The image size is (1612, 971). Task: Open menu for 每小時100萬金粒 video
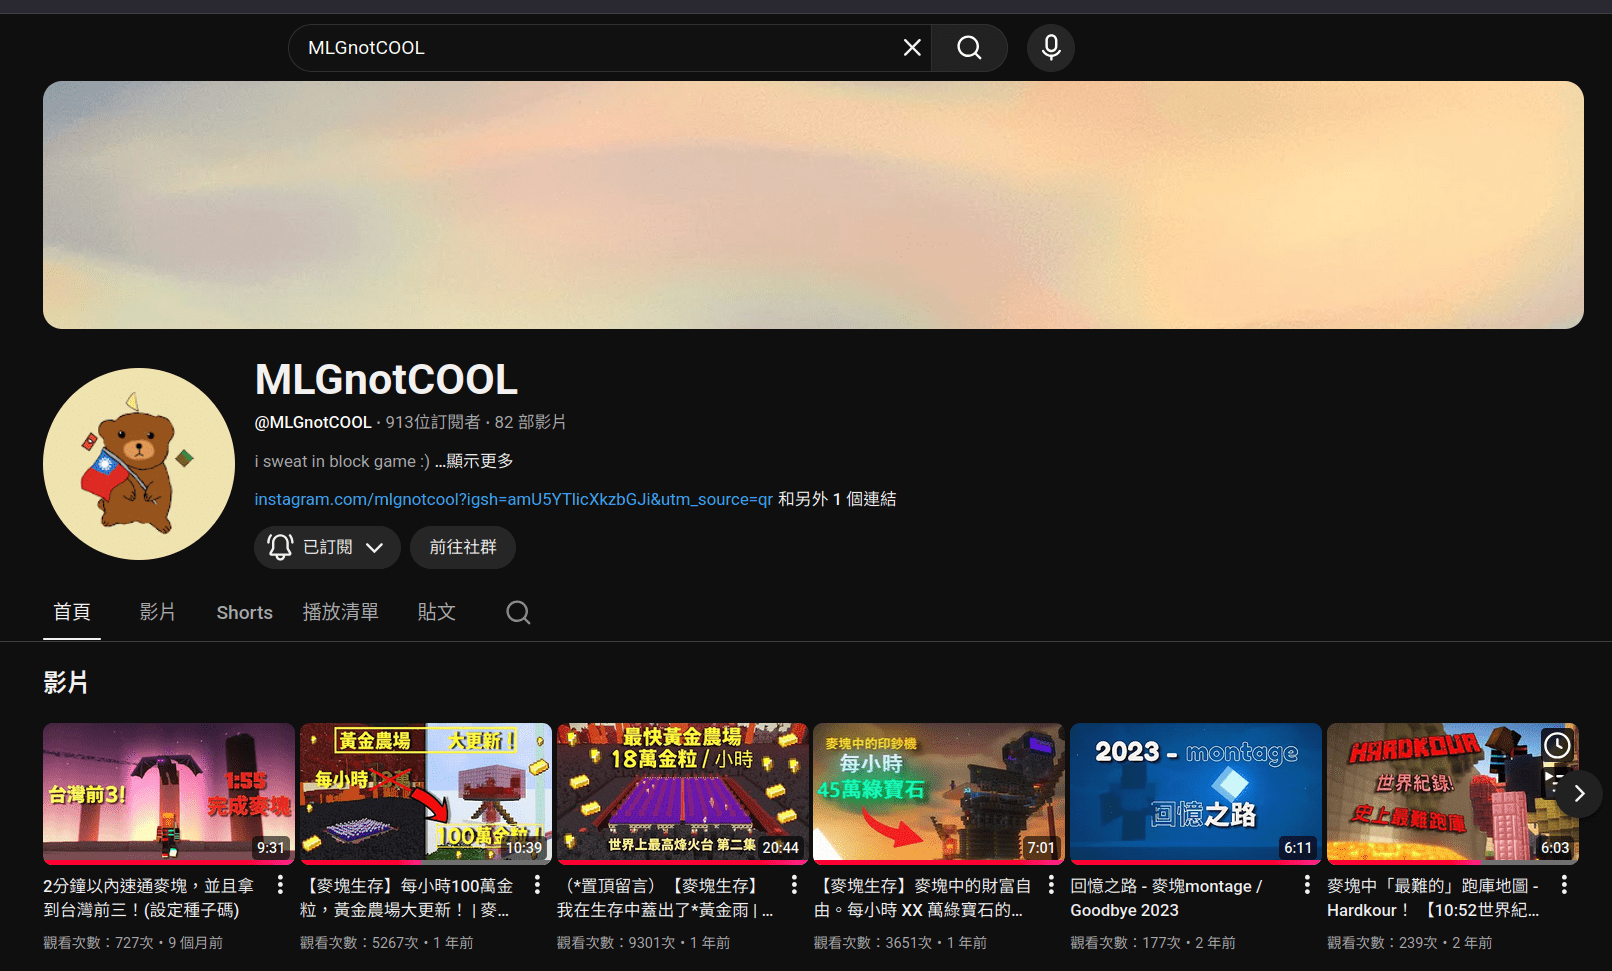[x=537, y=885]
